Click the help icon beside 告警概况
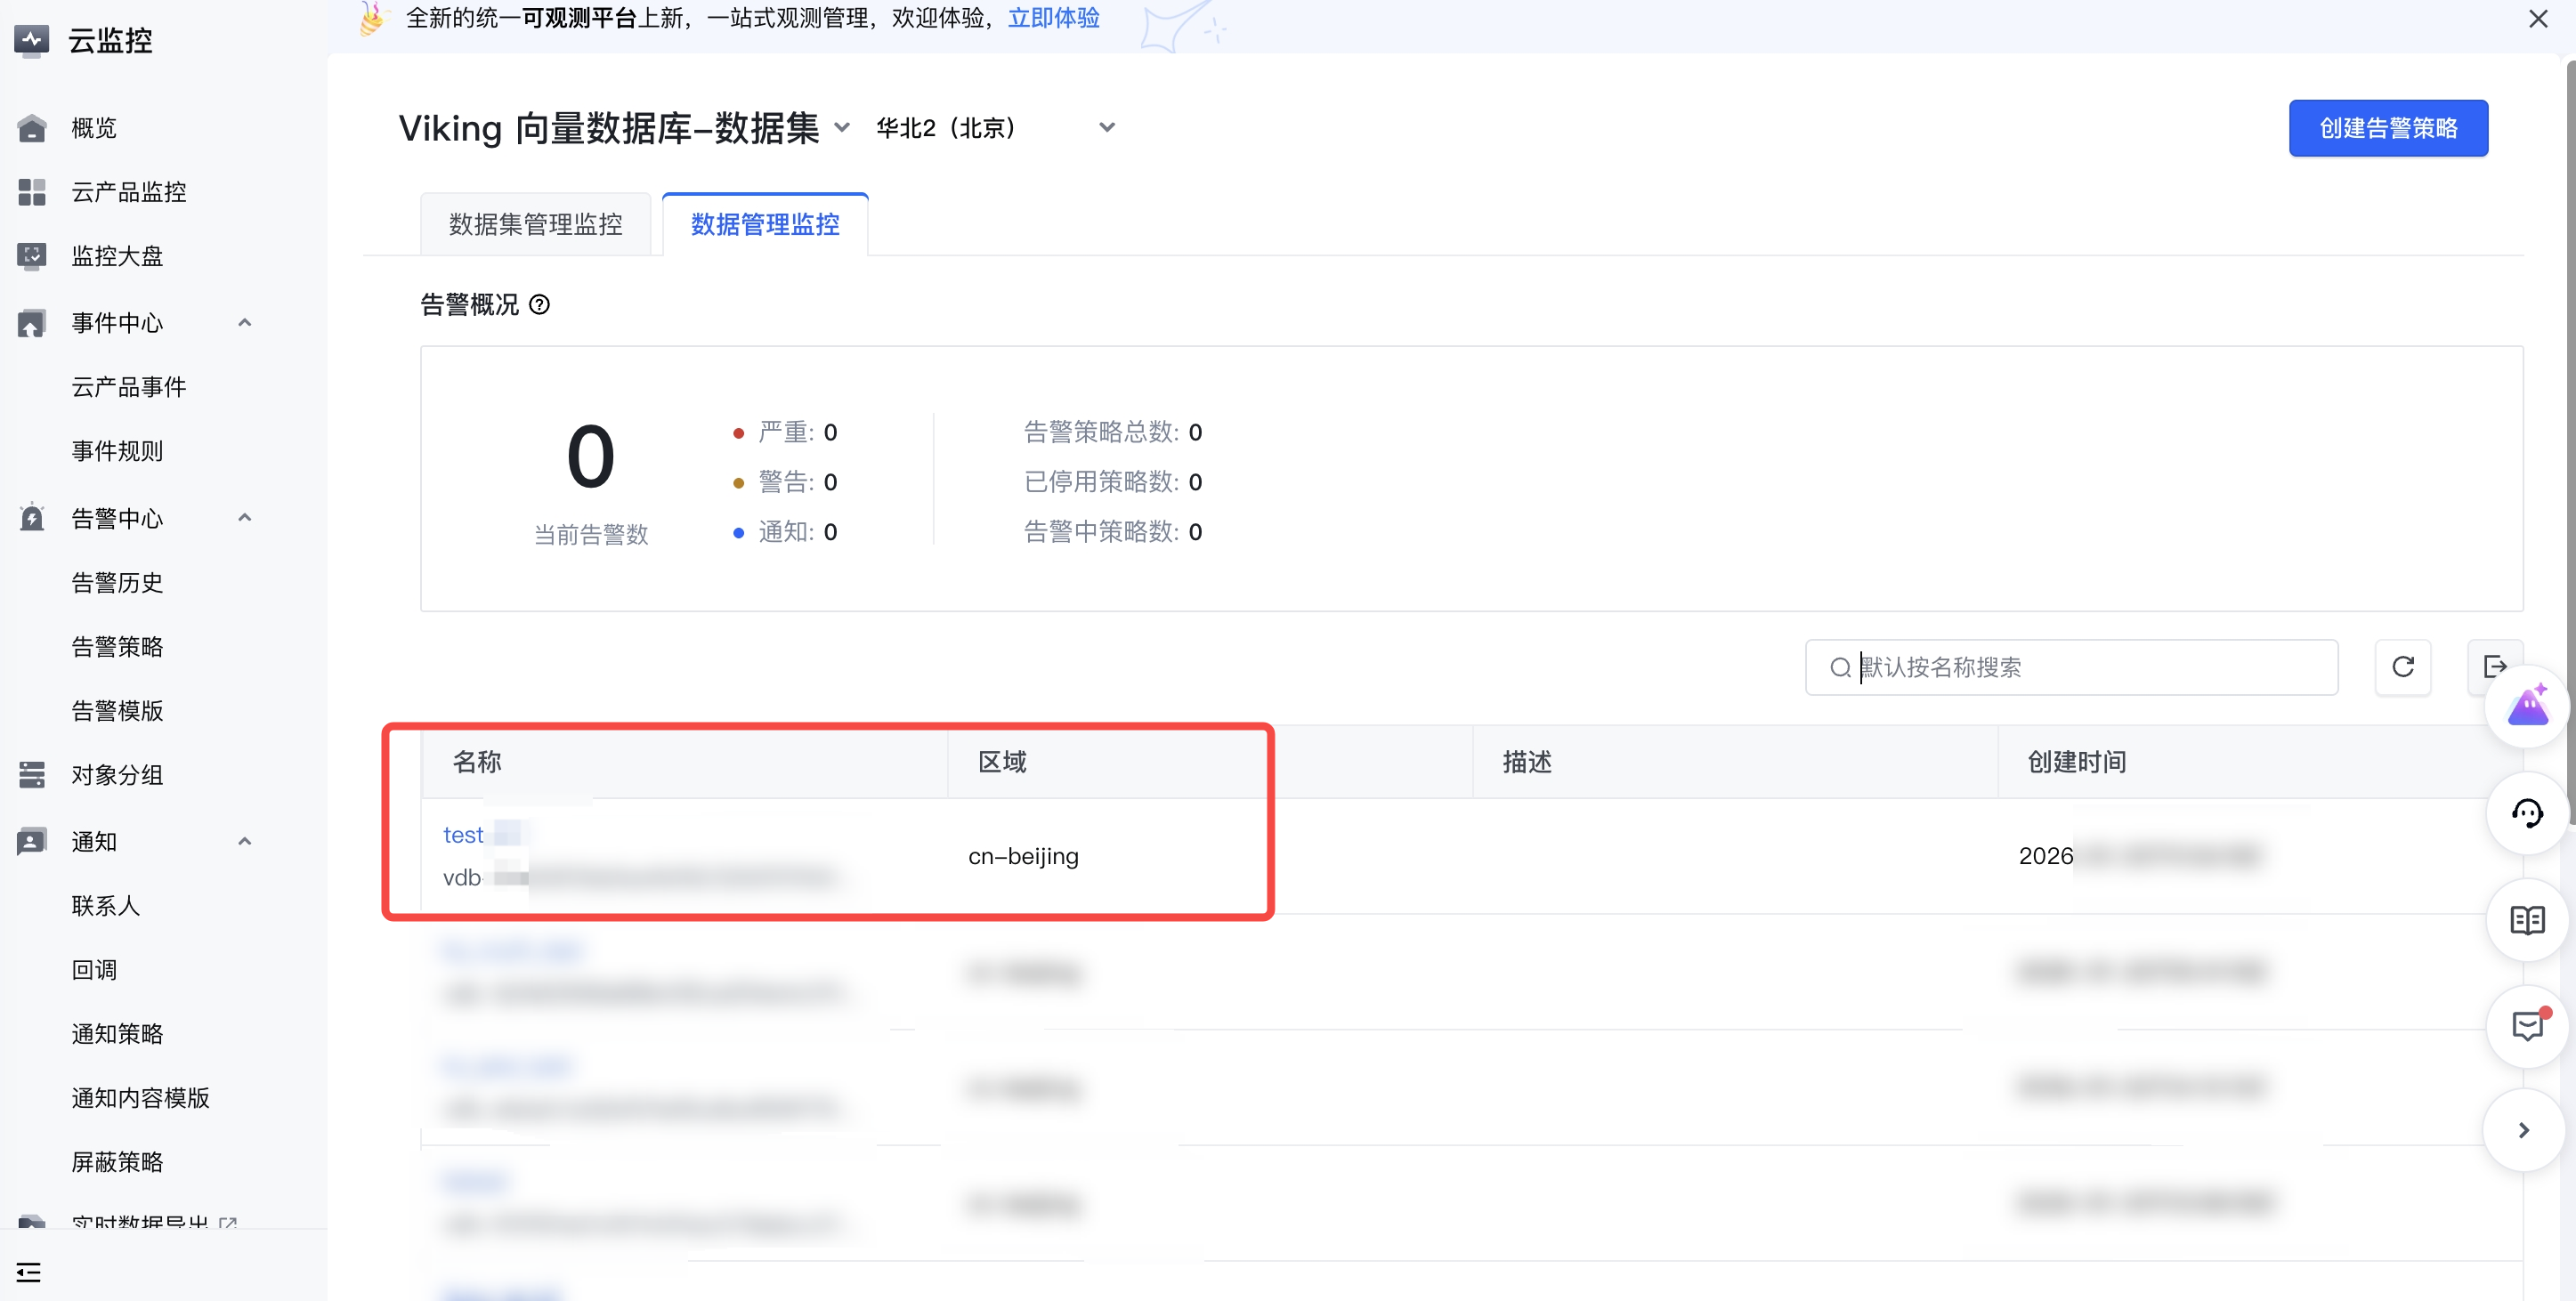This screenshot has width=2576, height=1301. [539, 305]
